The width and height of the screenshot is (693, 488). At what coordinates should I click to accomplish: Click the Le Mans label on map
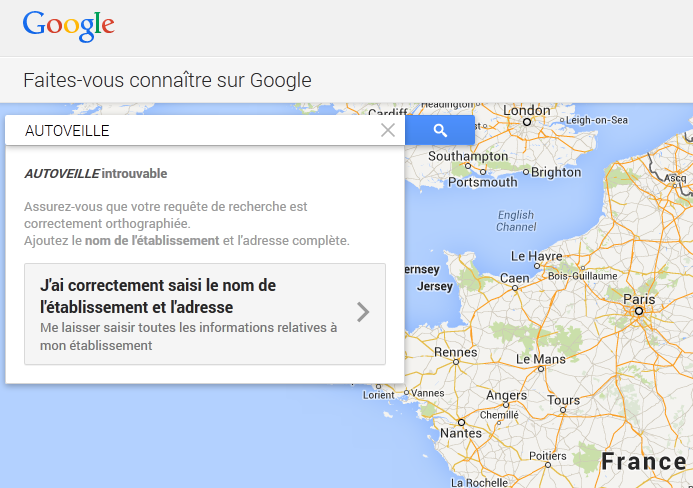541,358
